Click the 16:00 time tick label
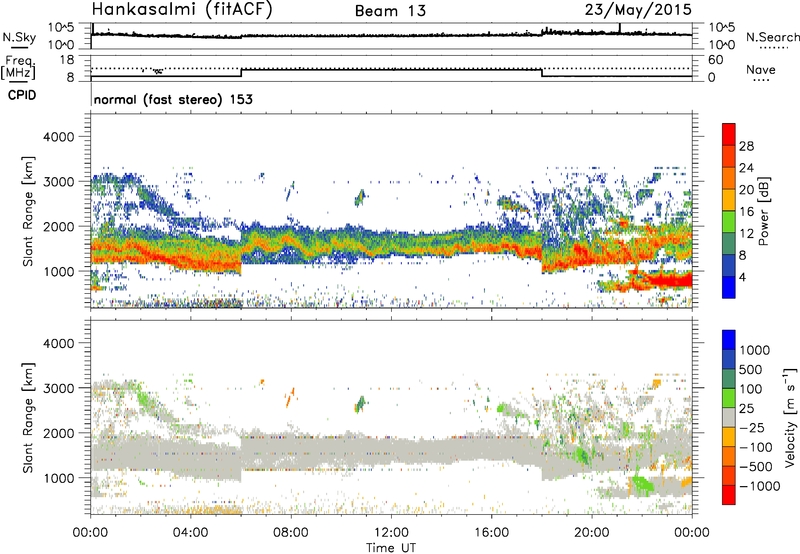 tap(491, 533)
